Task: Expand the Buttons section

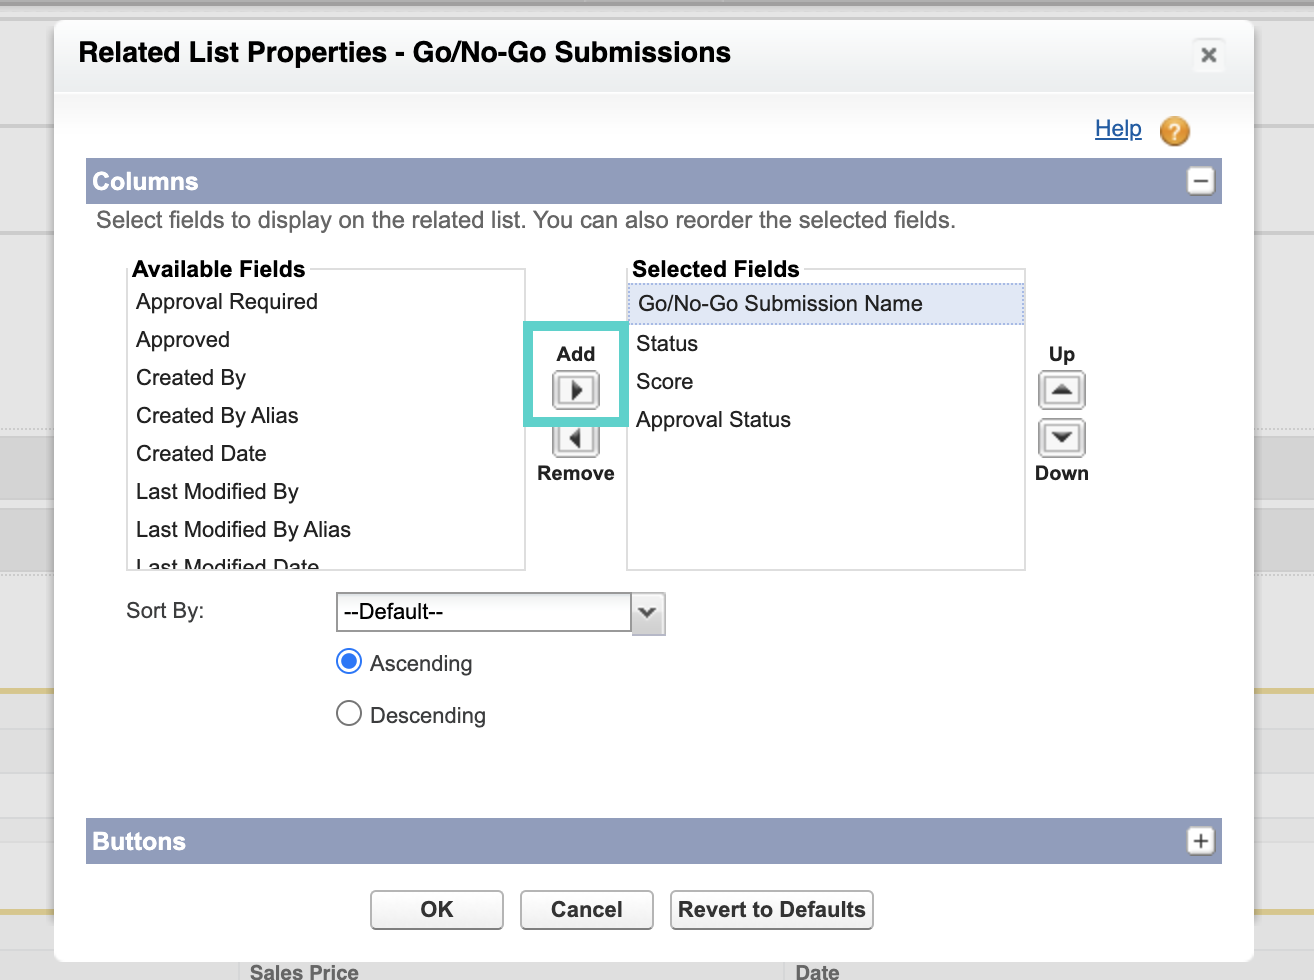Action: coord(1201,841)
